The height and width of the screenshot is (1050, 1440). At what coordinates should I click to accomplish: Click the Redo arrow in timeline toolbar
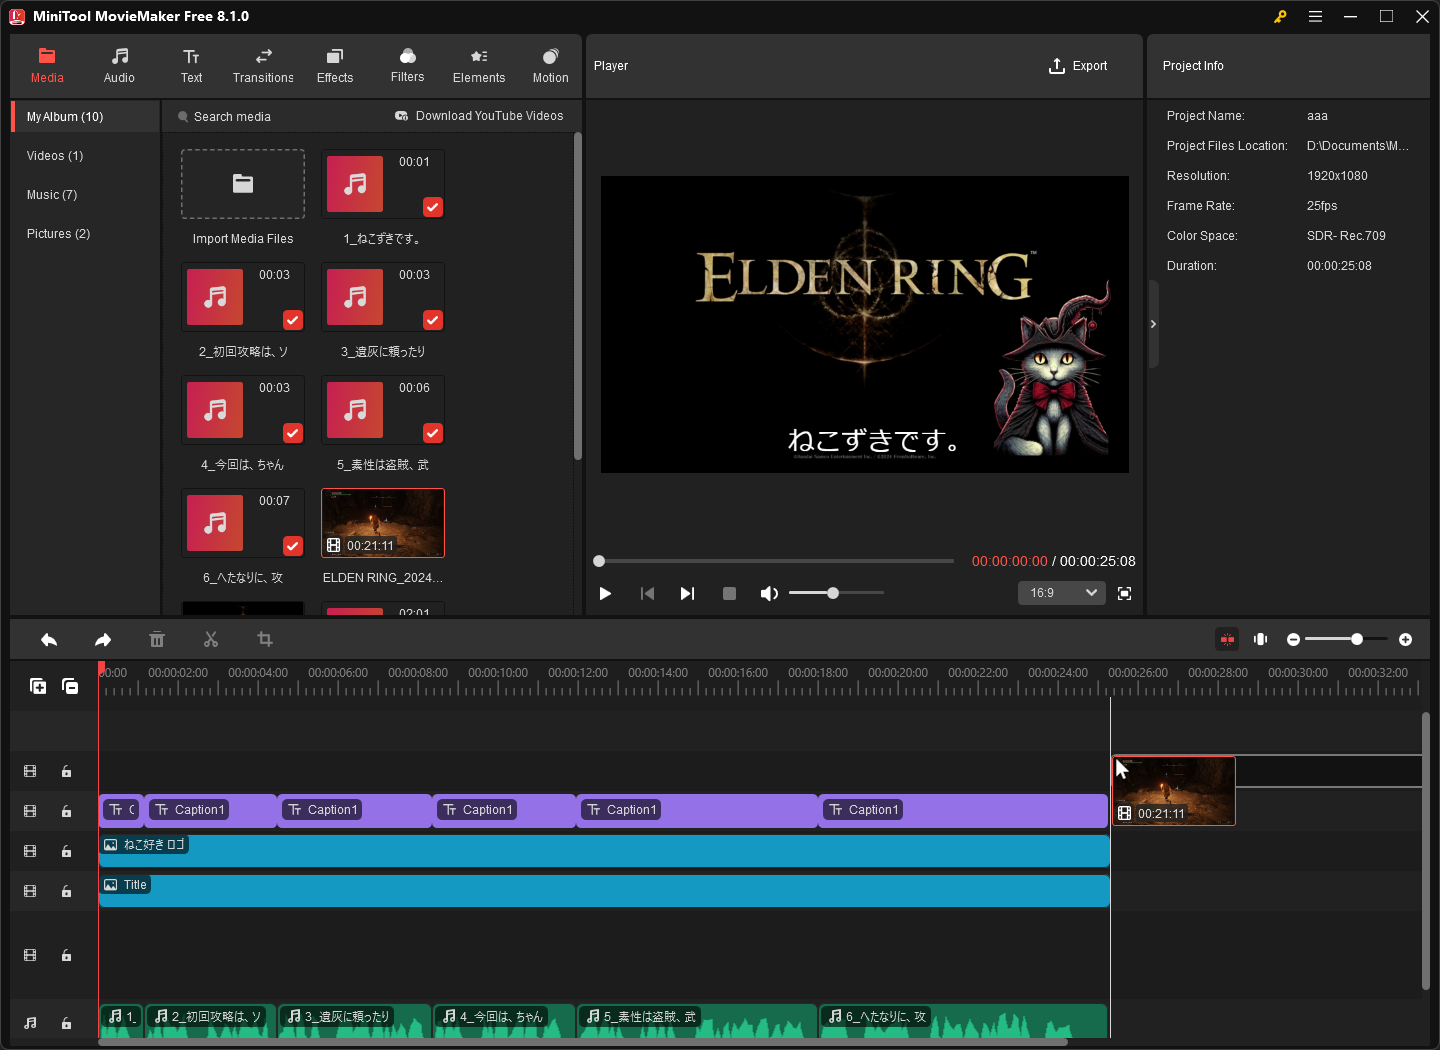coord(103,640)
